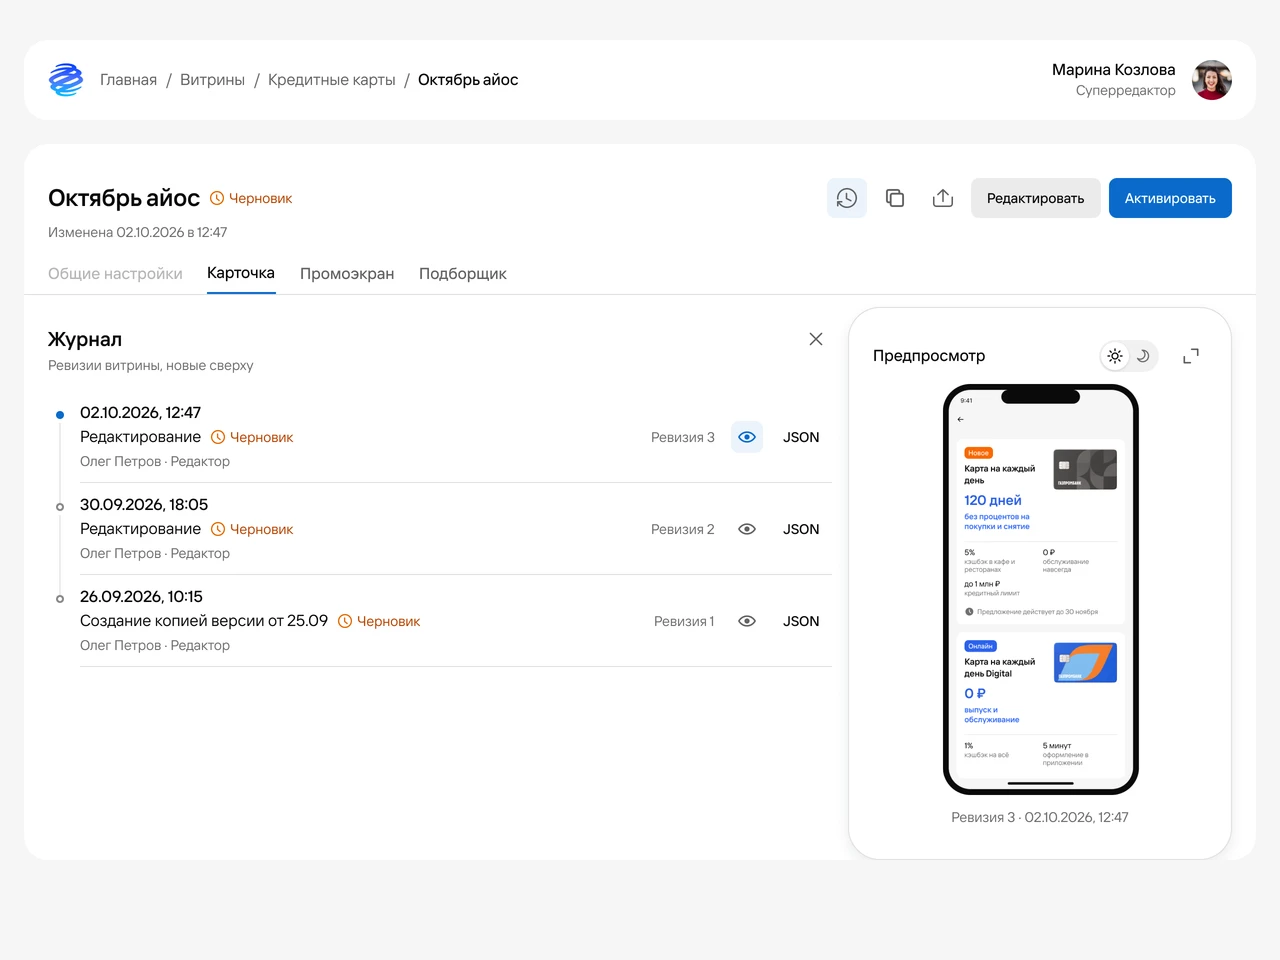Click the Марина Козлова user name

tap(1114, 70)
